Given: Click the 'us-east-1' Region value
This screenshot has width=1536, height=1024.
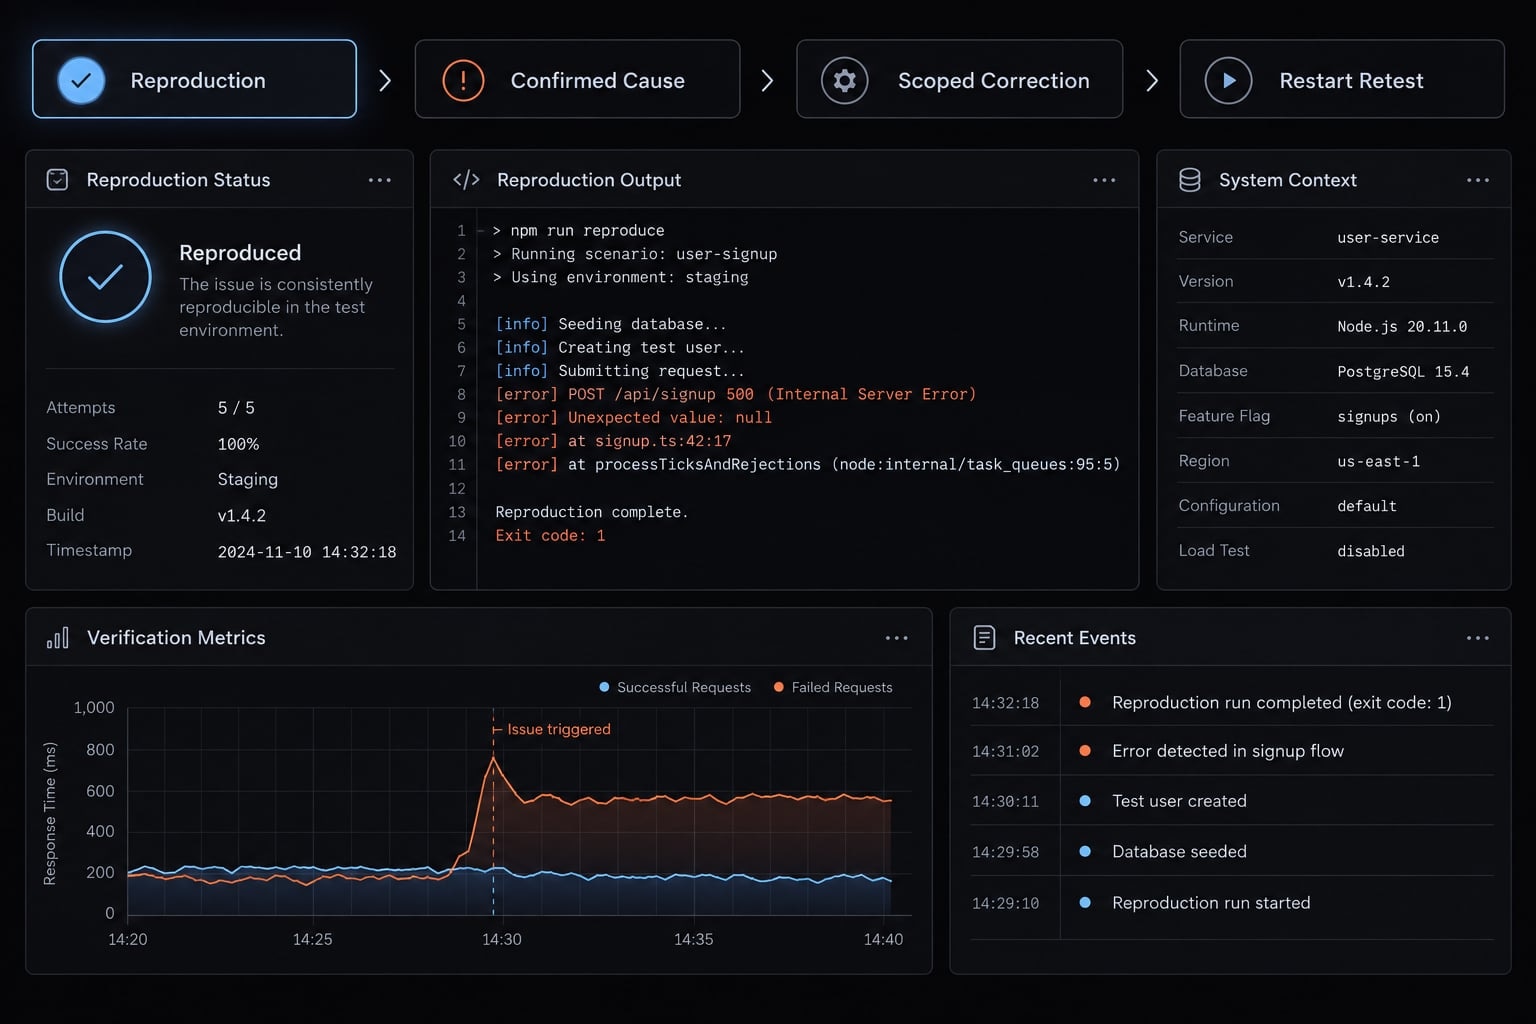Looking at the screenshot, I should pyautogui.click(x=1378, y=462).
